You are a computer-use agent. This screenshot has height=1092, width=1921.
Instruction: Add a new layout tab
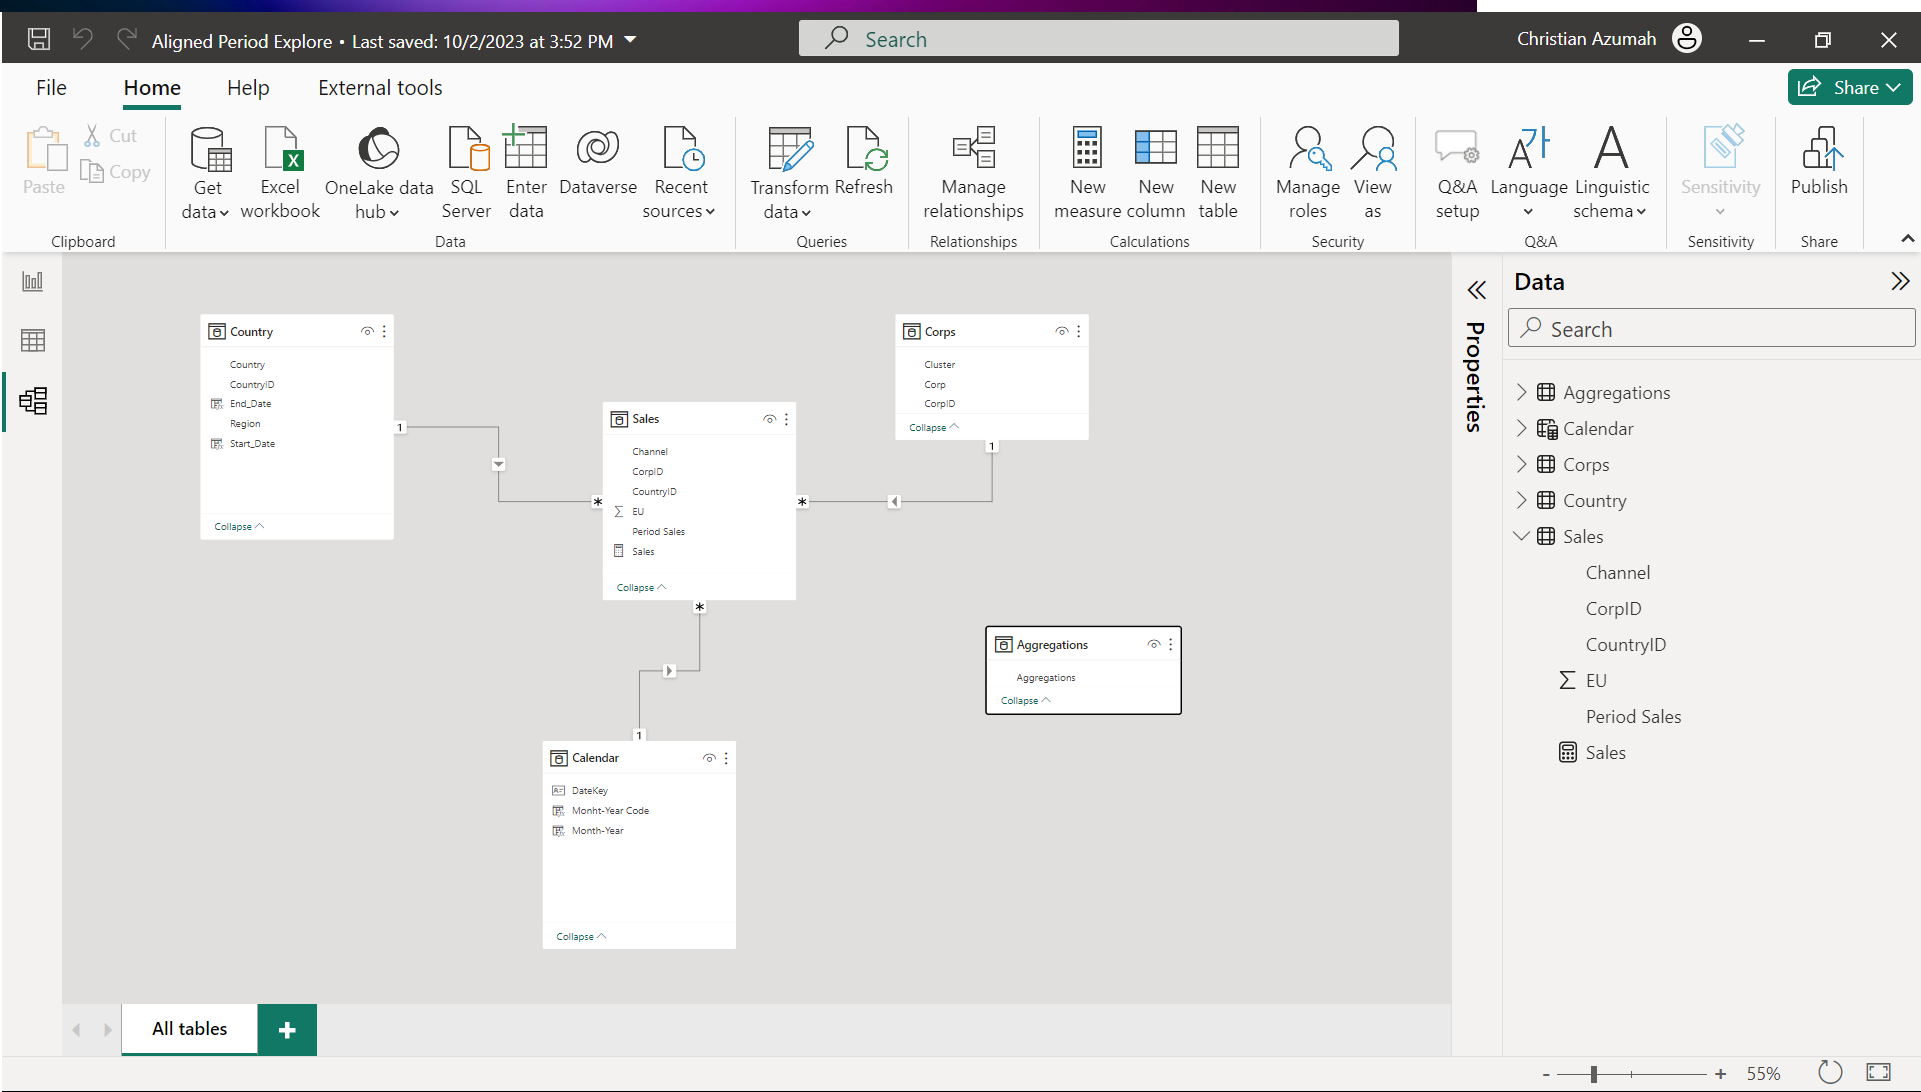click(287, 1030)
